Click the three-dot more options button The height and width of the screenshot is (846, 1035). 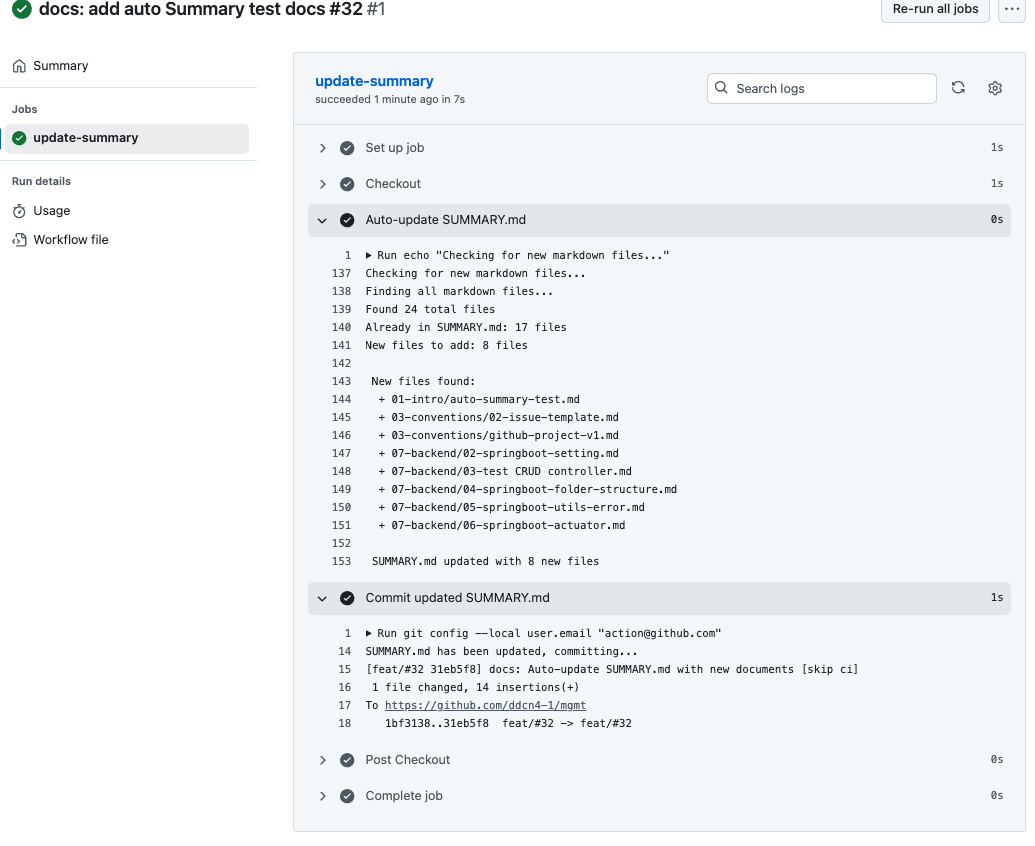1012,9
